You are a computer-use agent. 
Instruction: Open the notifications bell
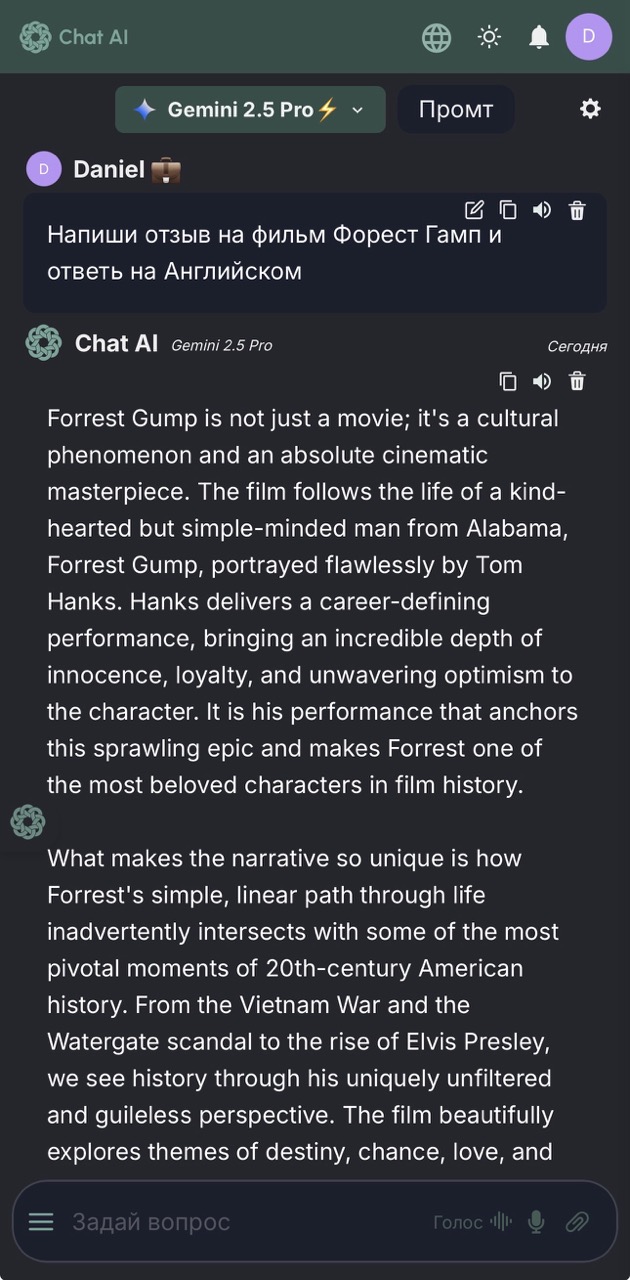coord(539,37)
